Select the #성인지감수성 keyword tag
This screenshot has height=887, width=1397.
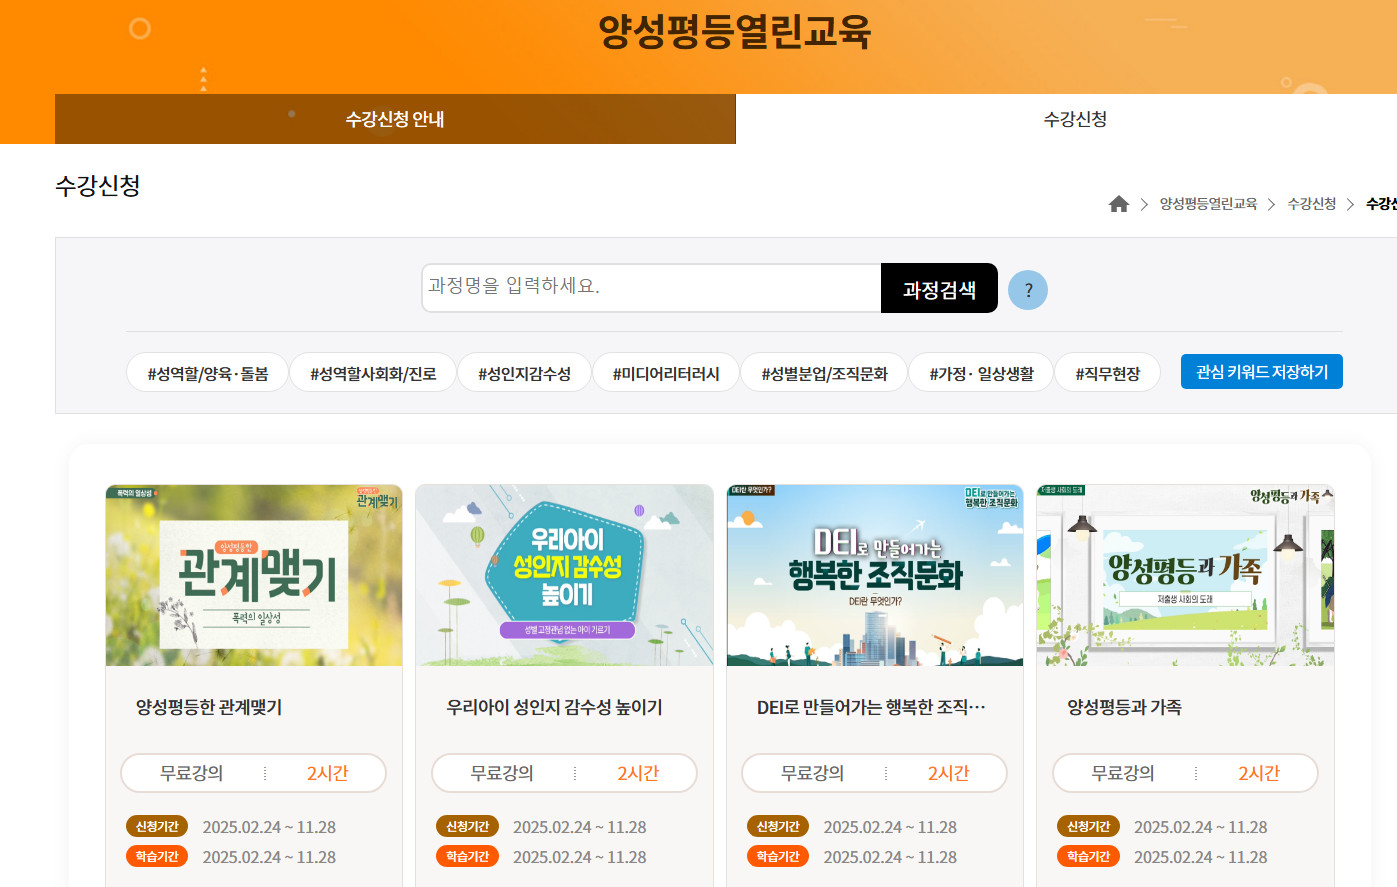tap(524, 373)
